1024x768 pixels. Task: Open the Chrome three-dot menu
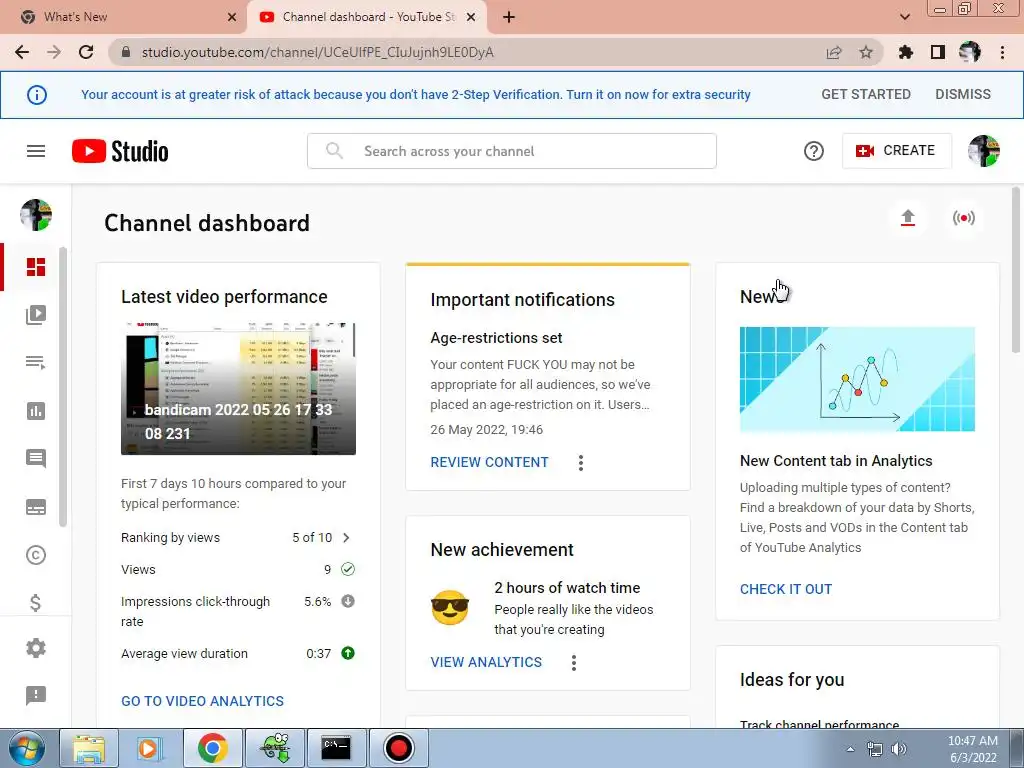pos(1002,52)
